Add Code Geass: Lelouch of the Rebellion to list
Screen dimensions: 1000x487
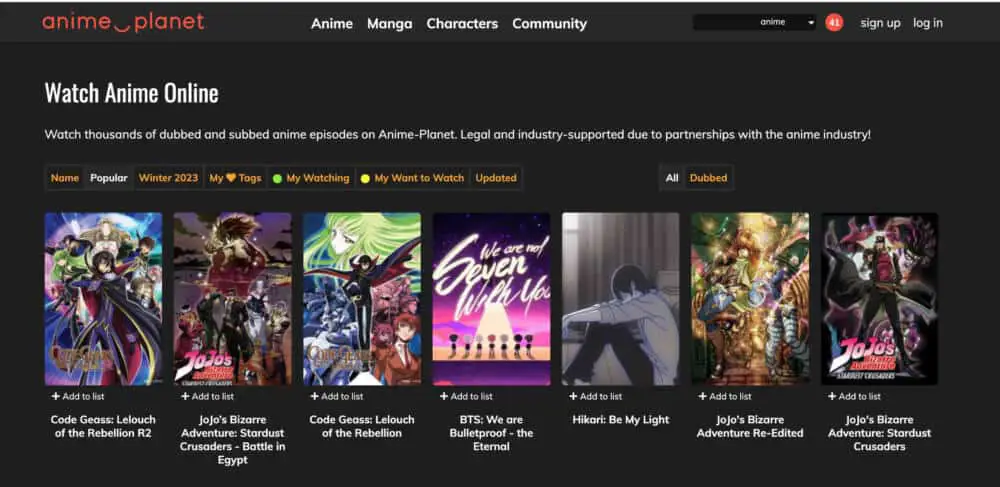click(x=337, y=396)
